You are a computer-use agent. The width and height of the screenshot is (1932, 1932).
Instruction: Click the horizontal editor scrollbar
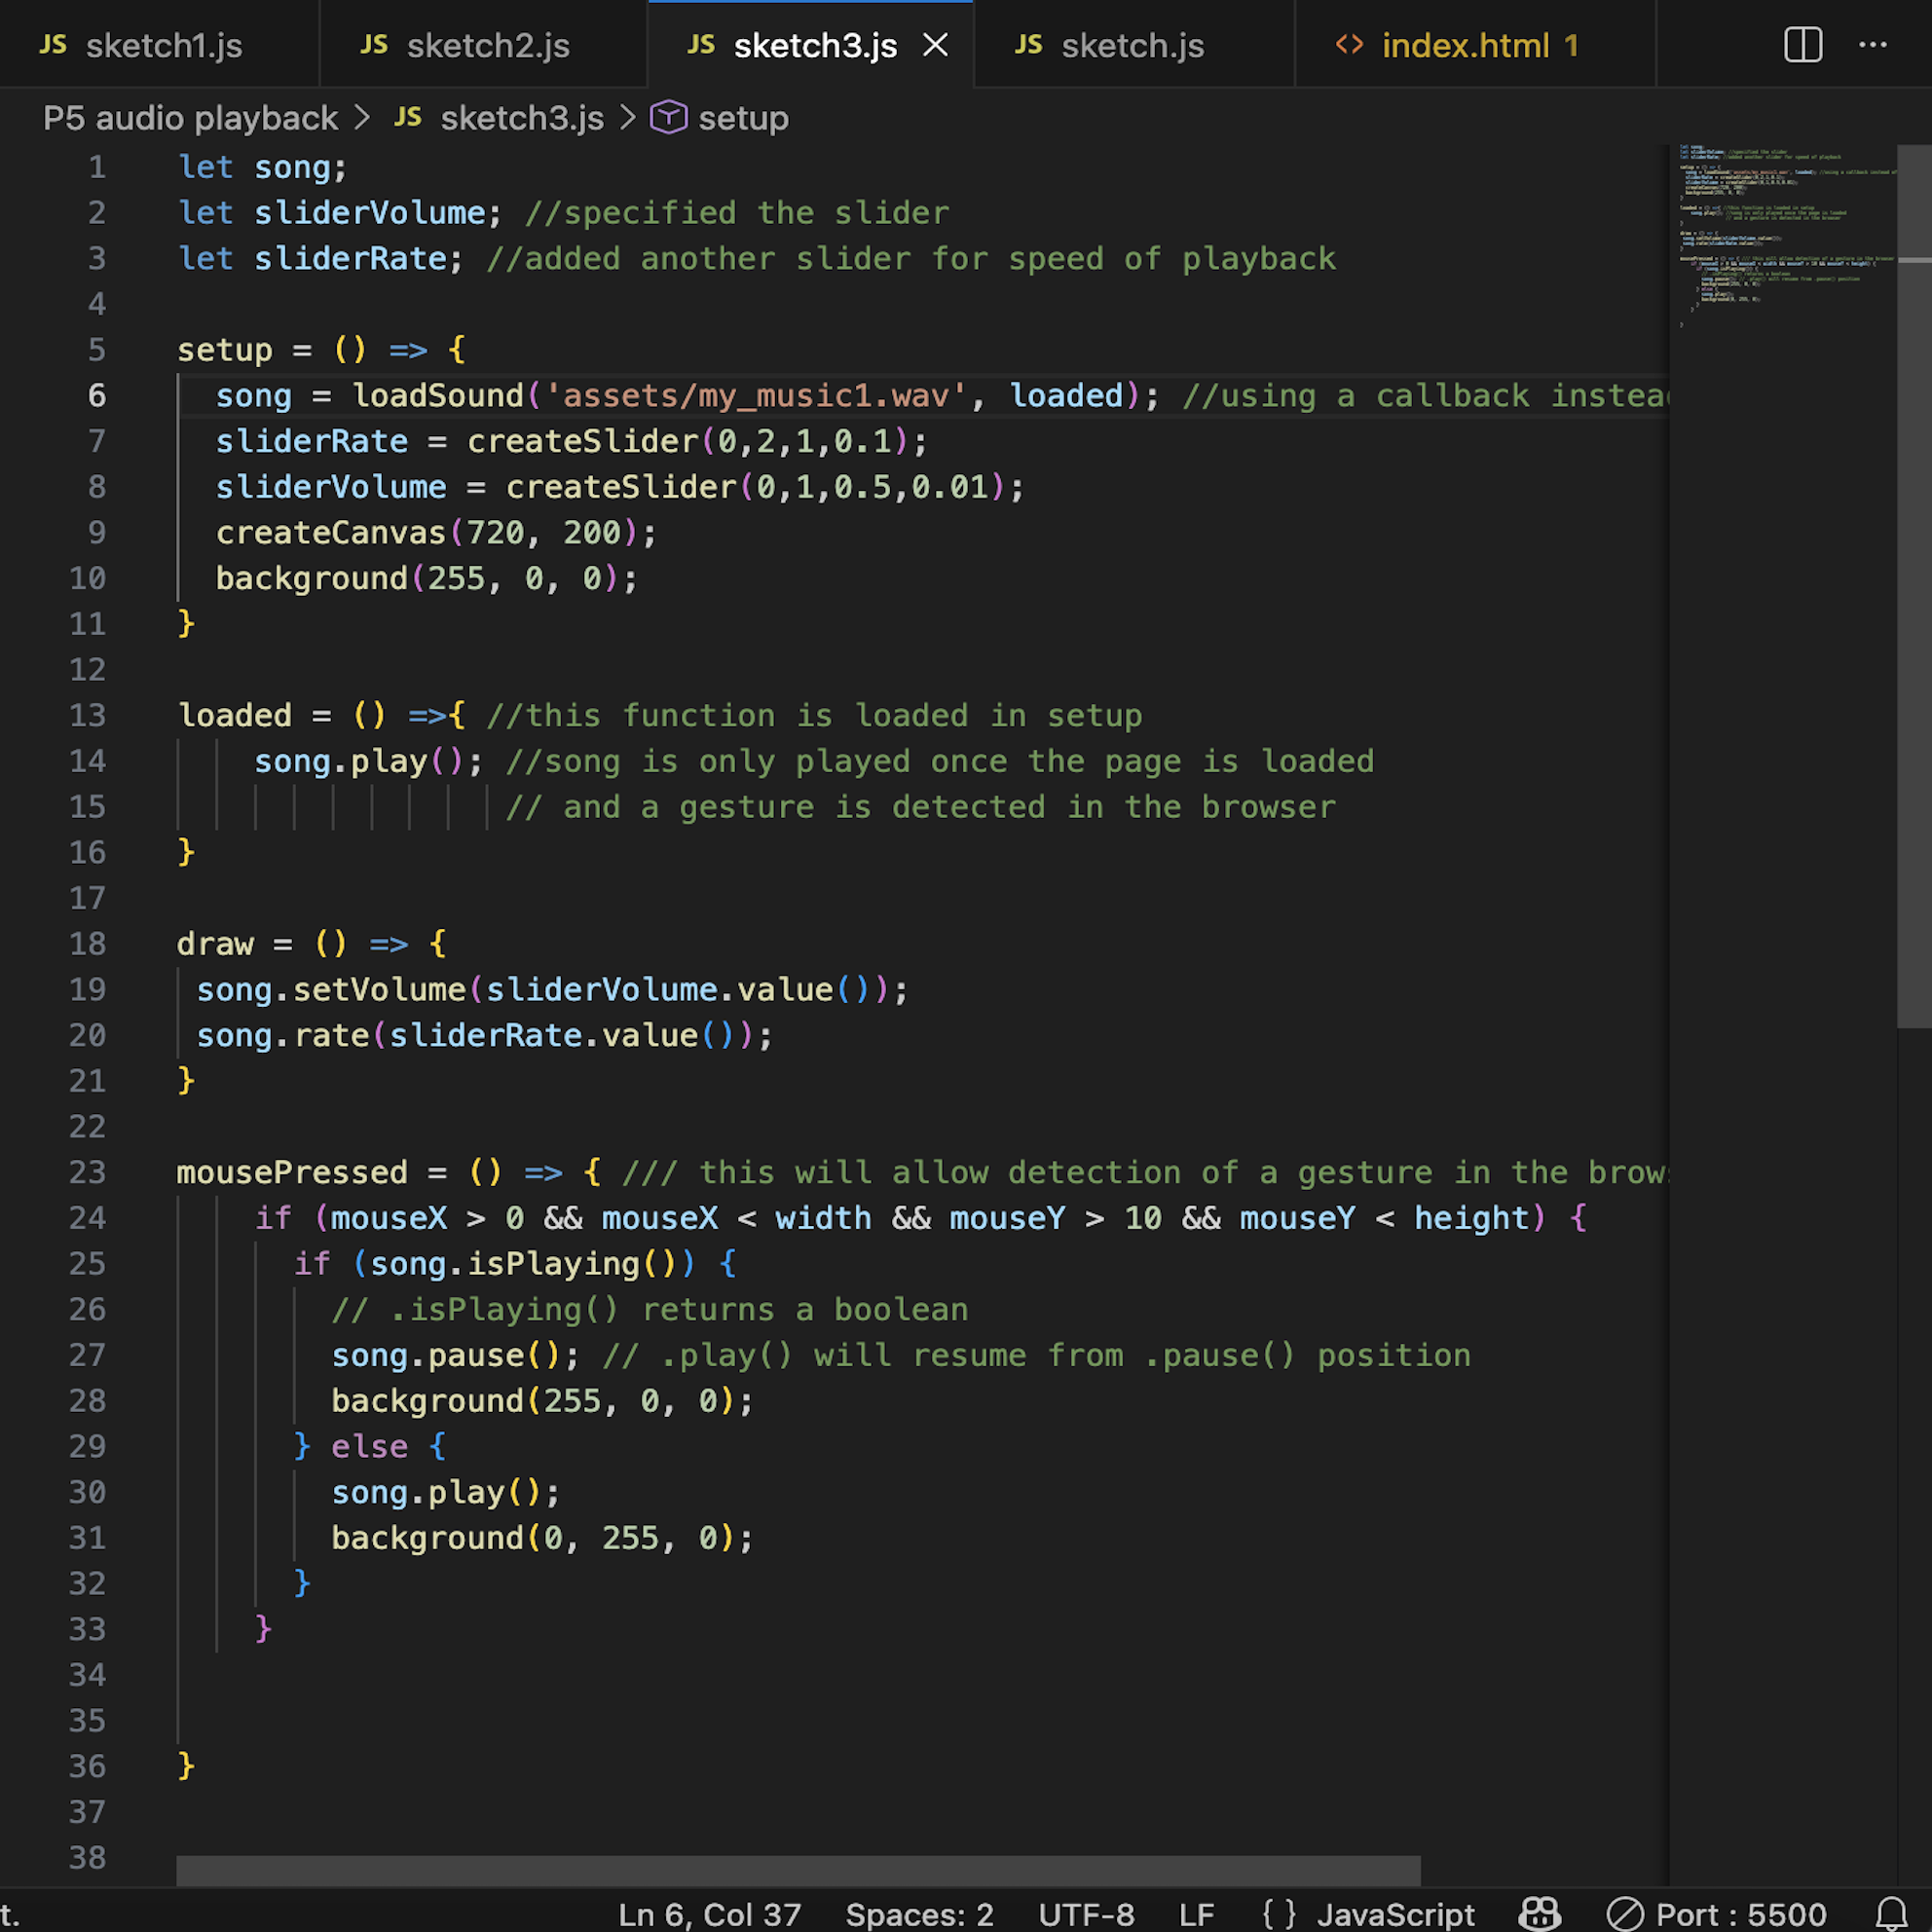(798, 1871)
